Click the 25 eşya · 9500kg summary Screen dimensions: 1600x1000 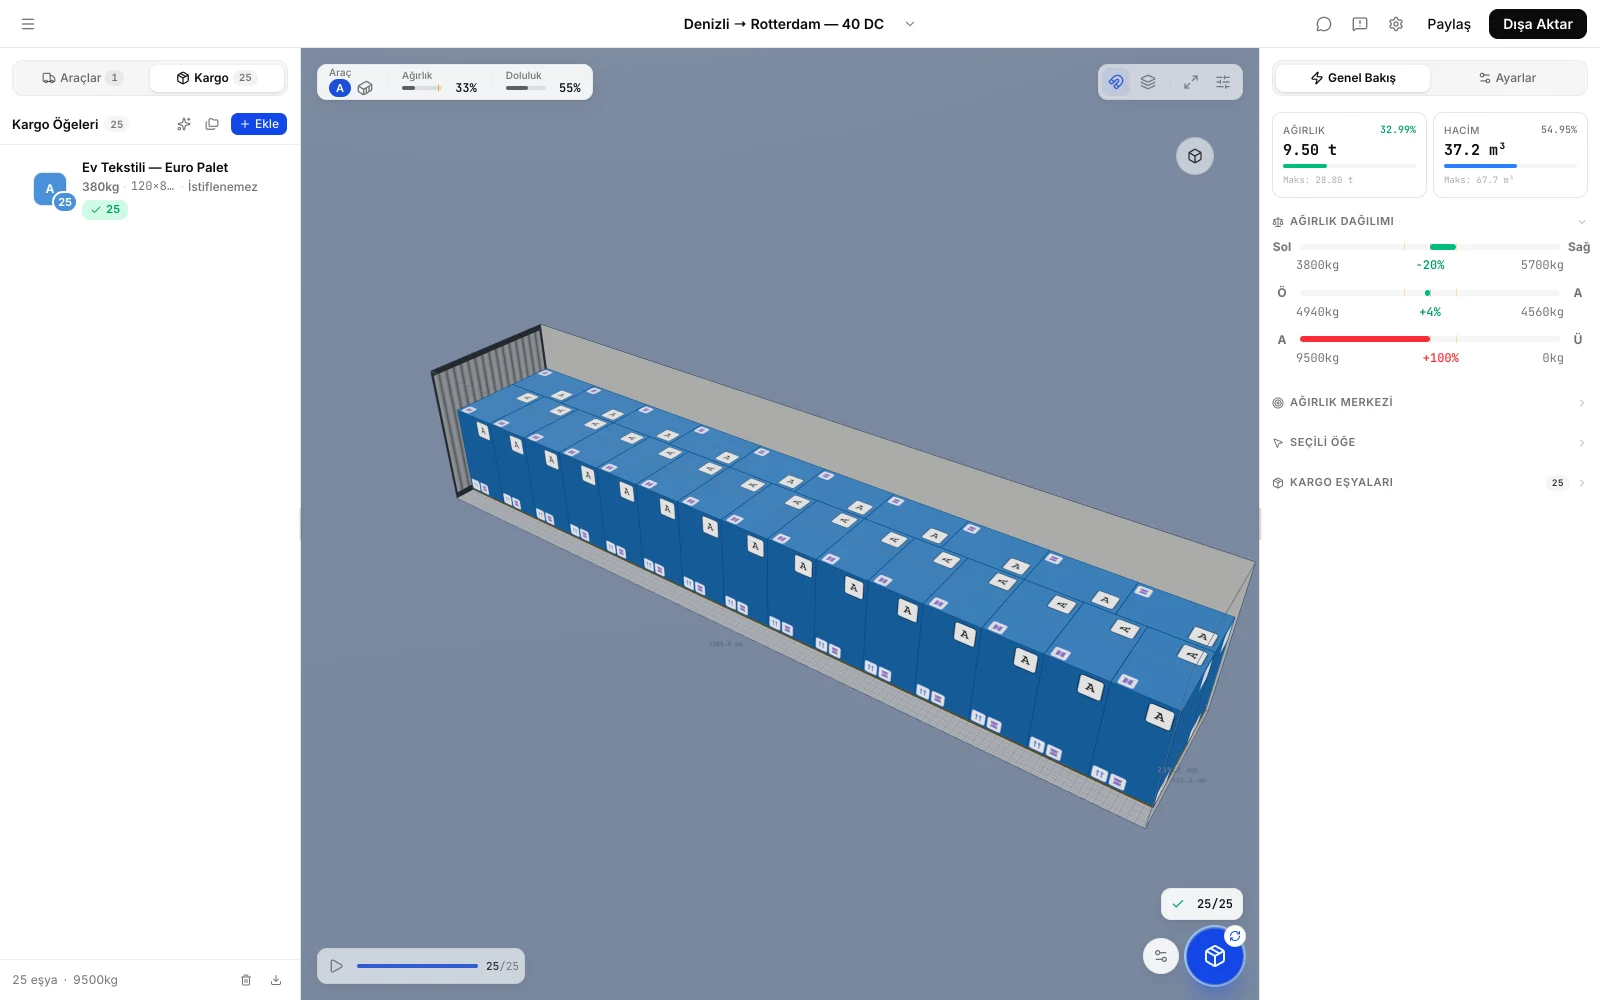pos(65,980)
